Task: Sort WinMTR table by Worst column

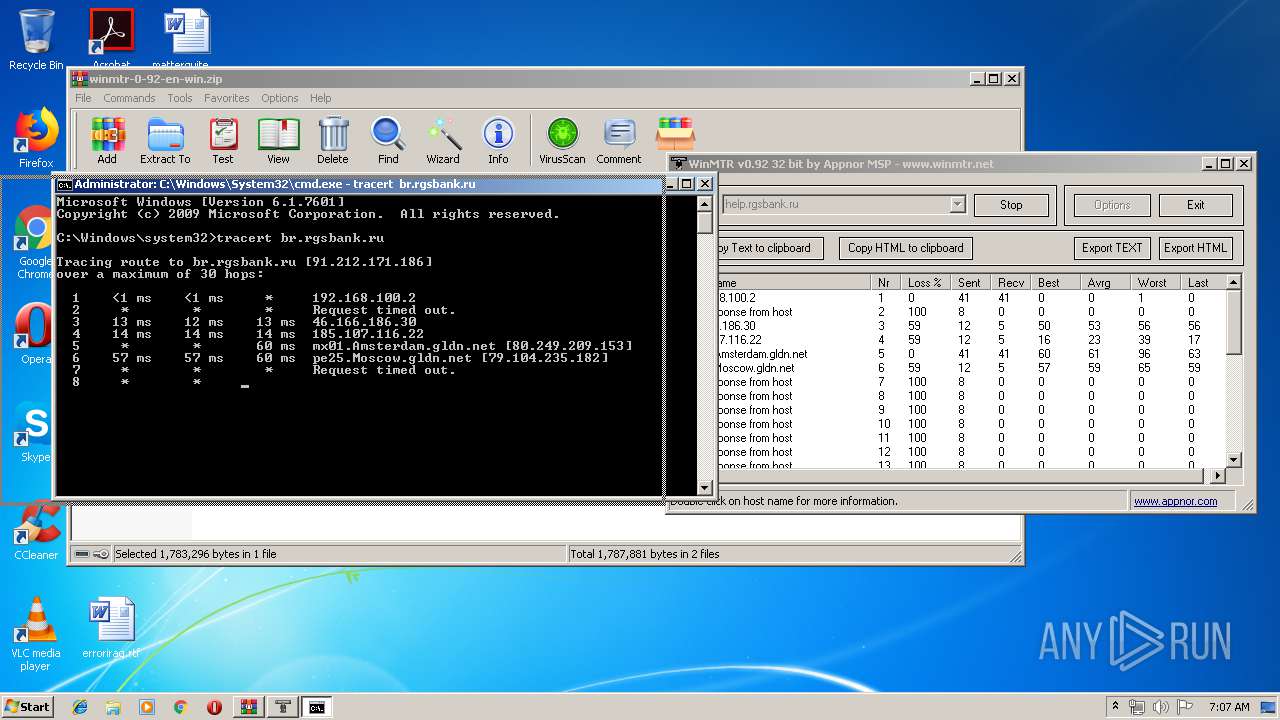Action: pyautogui.click(x=1155, y=283)
